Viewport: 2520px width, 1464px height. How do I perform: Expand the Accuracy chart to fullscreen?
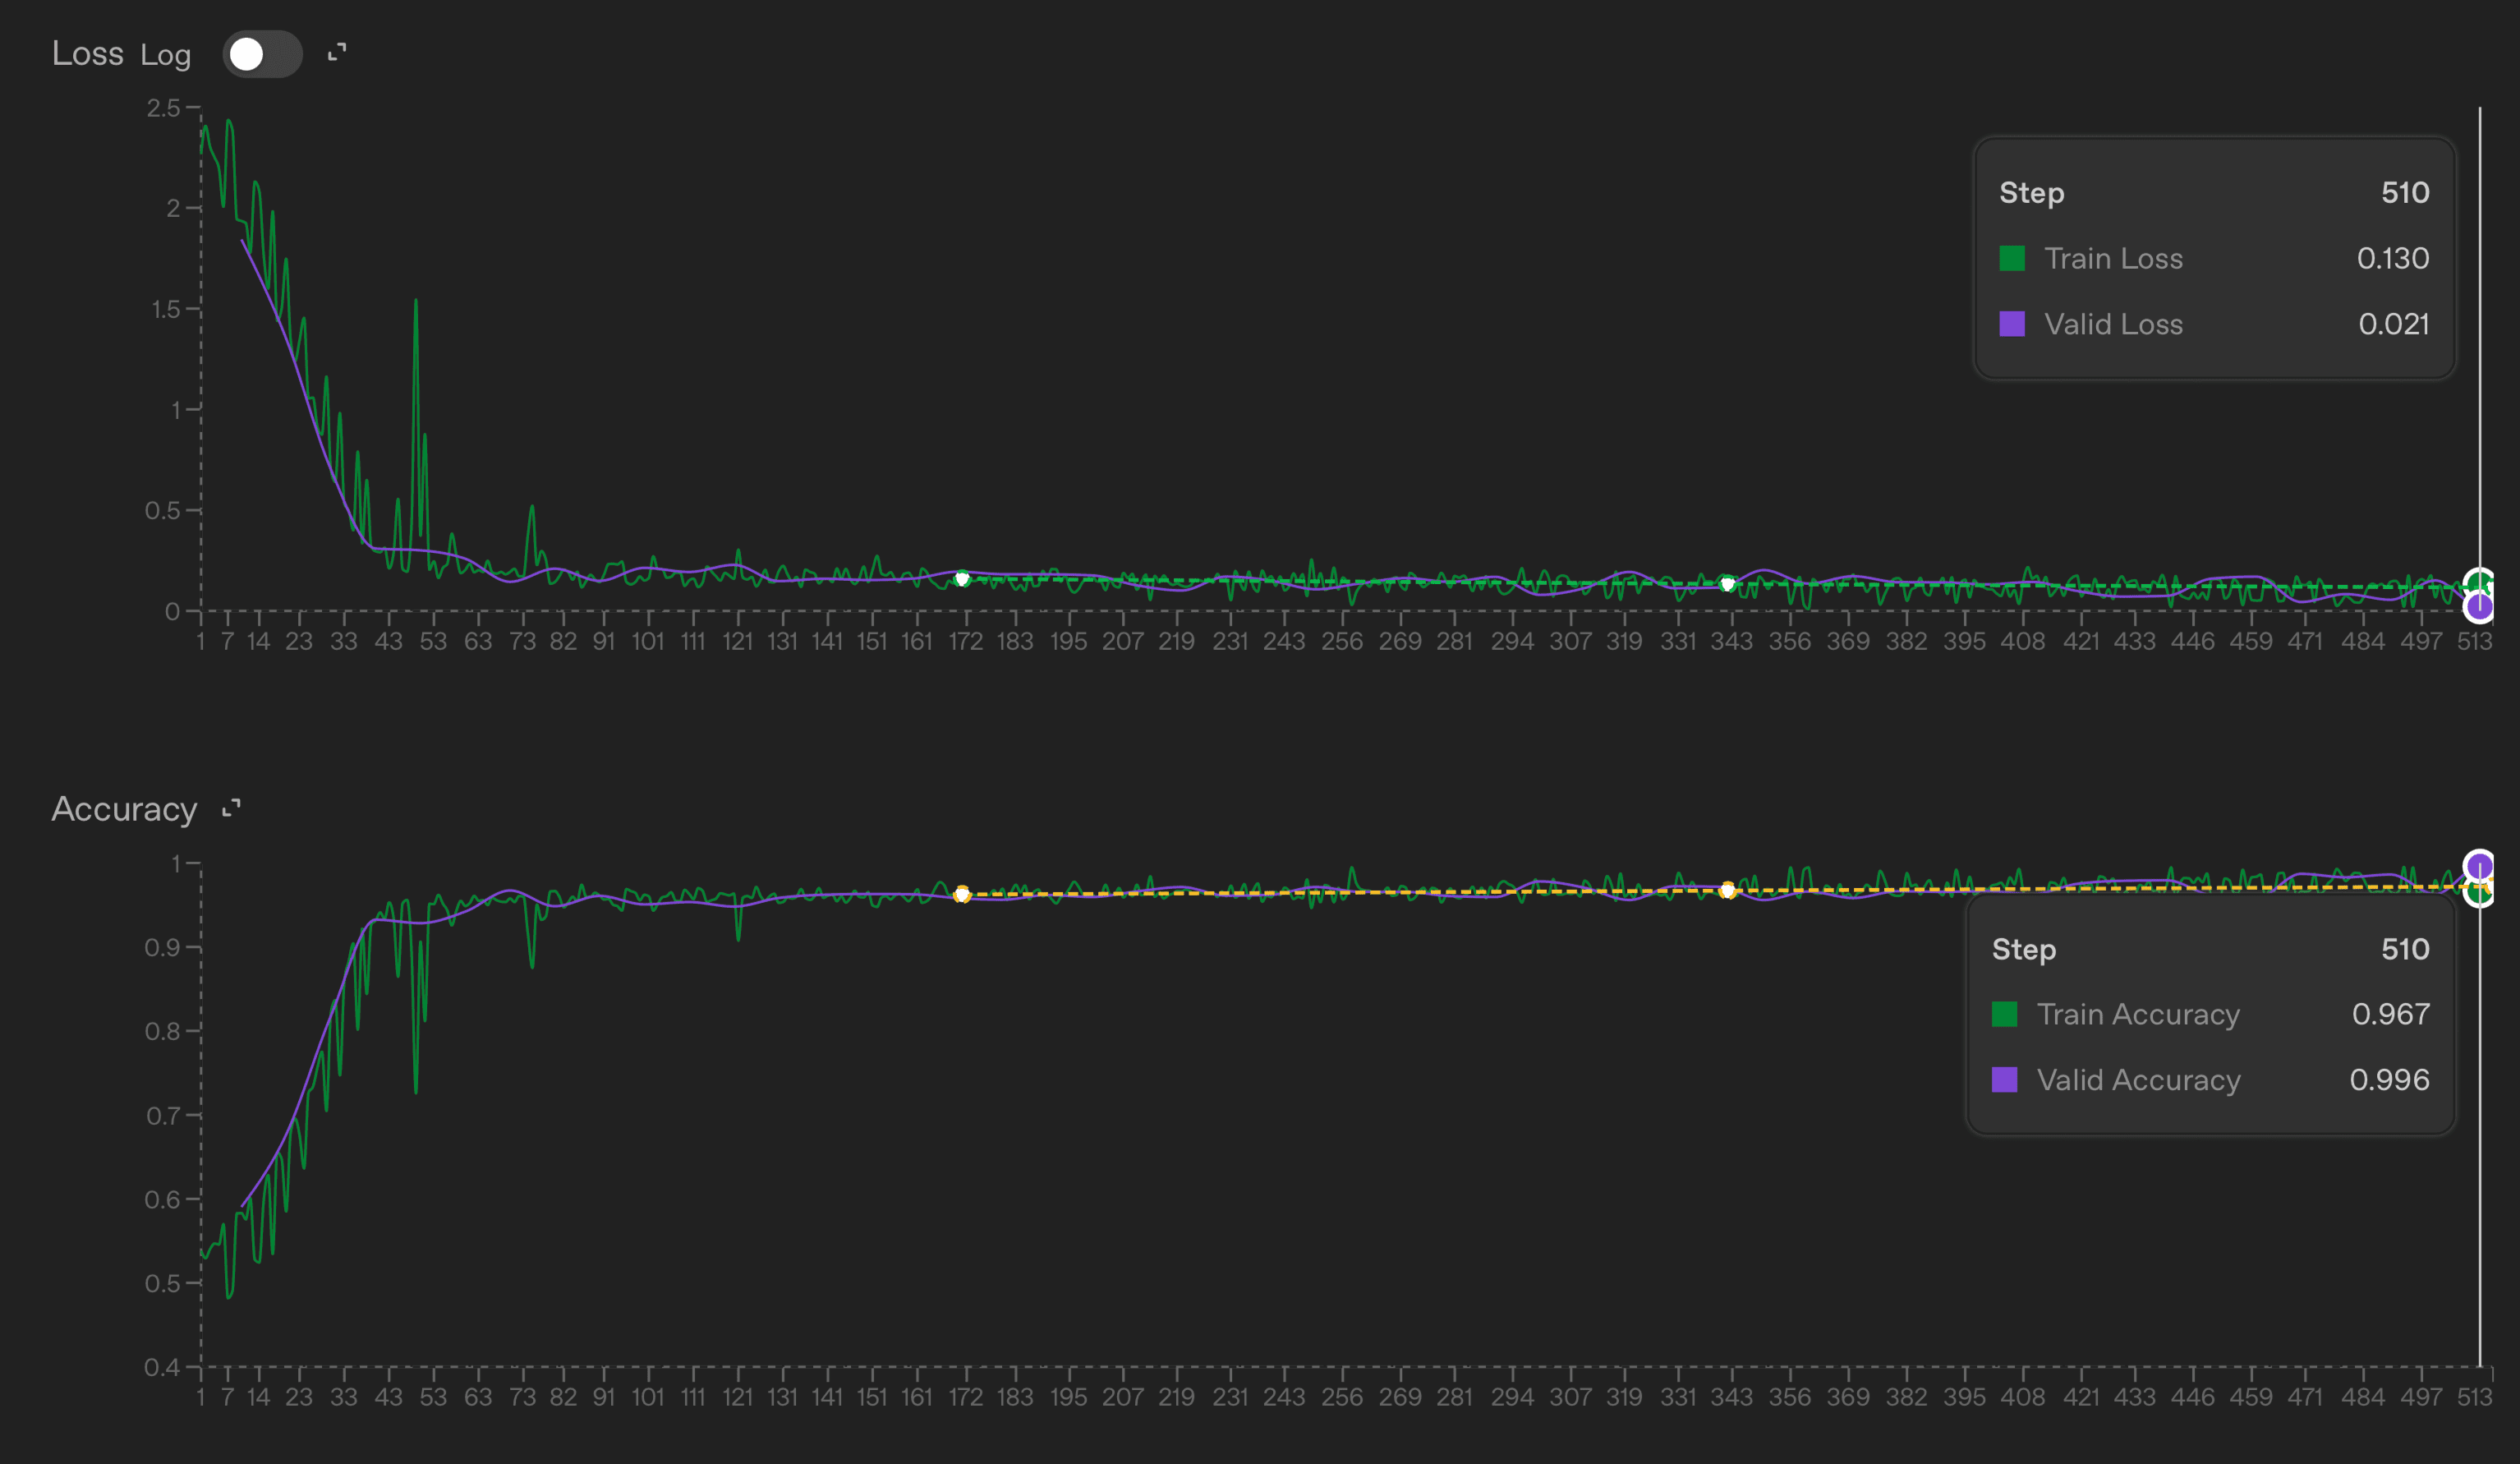230,808
